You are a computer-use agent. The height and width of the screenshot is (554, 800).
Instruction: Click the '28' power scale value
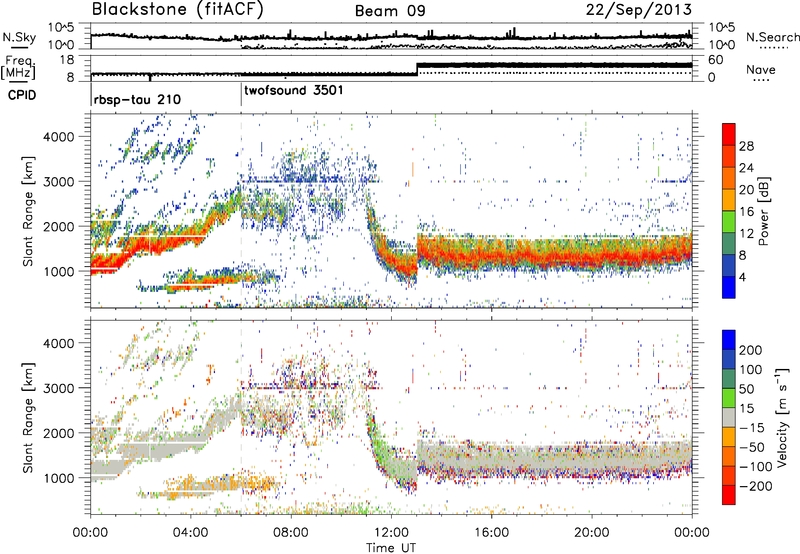pos(746,146)
